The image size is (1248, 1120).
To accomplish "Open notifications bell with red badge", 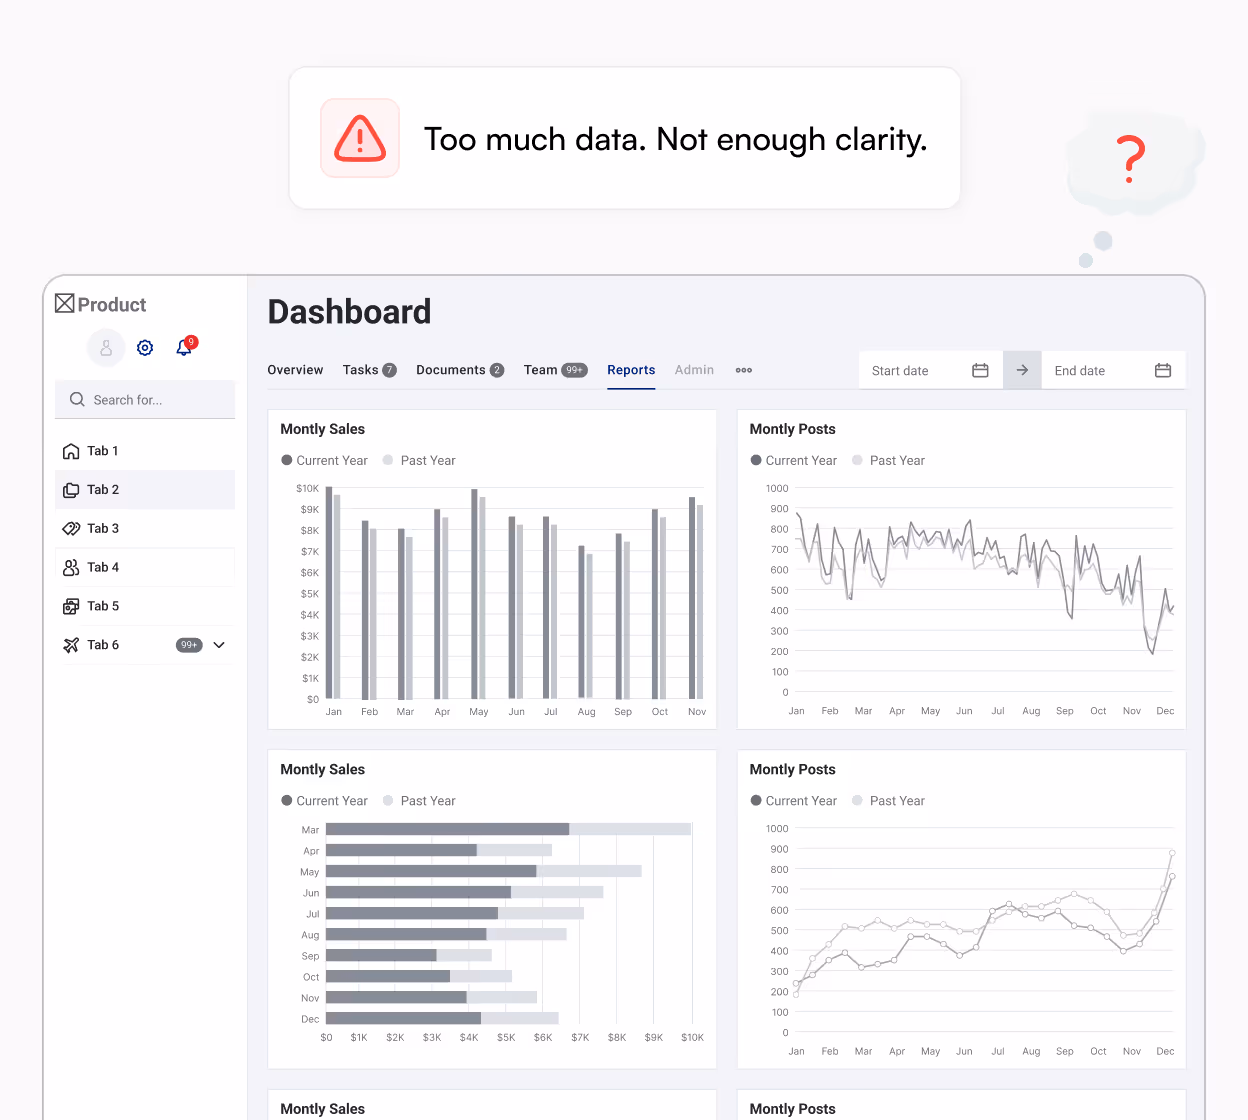I will [x=185, y=347].
